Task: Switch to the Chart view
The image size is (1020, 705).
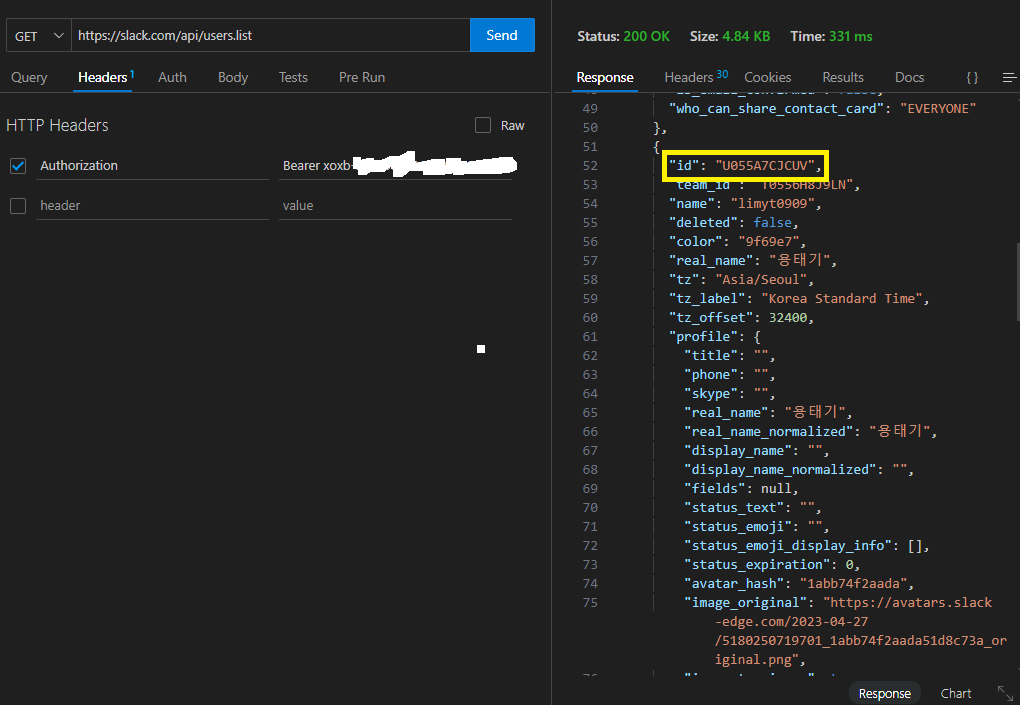Action: 956,693
